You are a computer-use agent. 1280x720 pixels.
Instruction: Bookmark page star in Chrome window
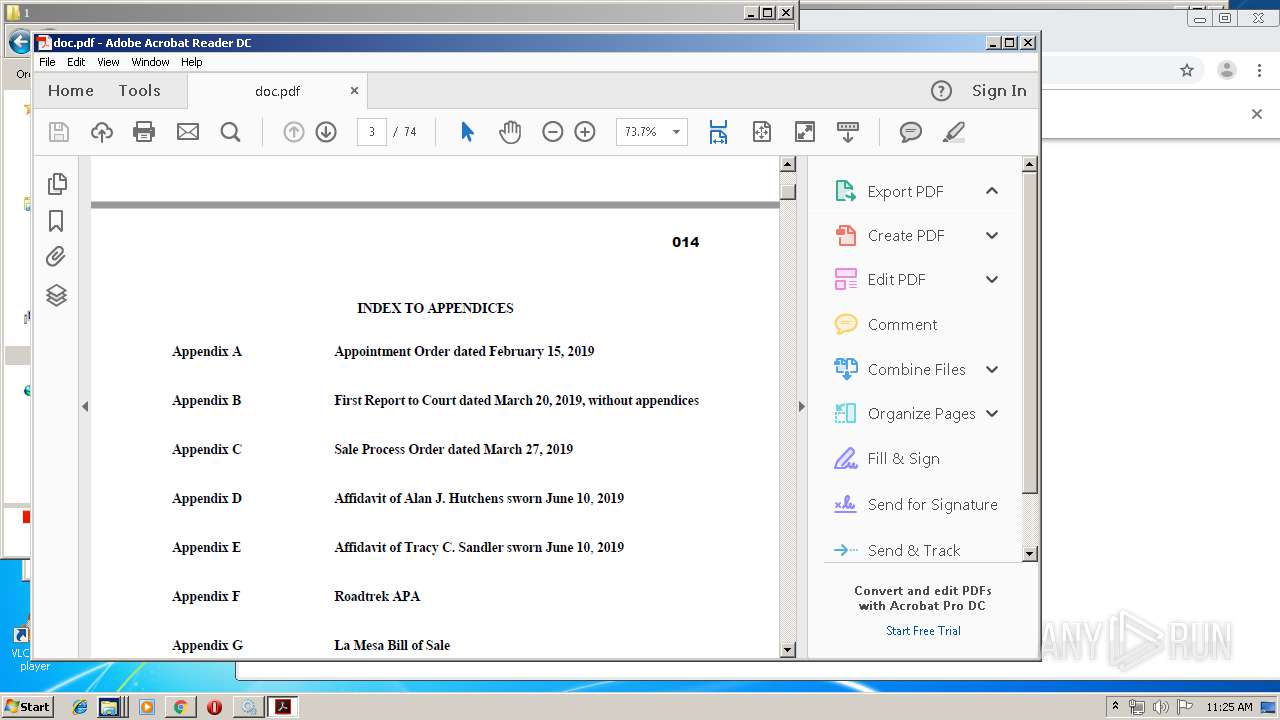click(x=1187, y=70)
